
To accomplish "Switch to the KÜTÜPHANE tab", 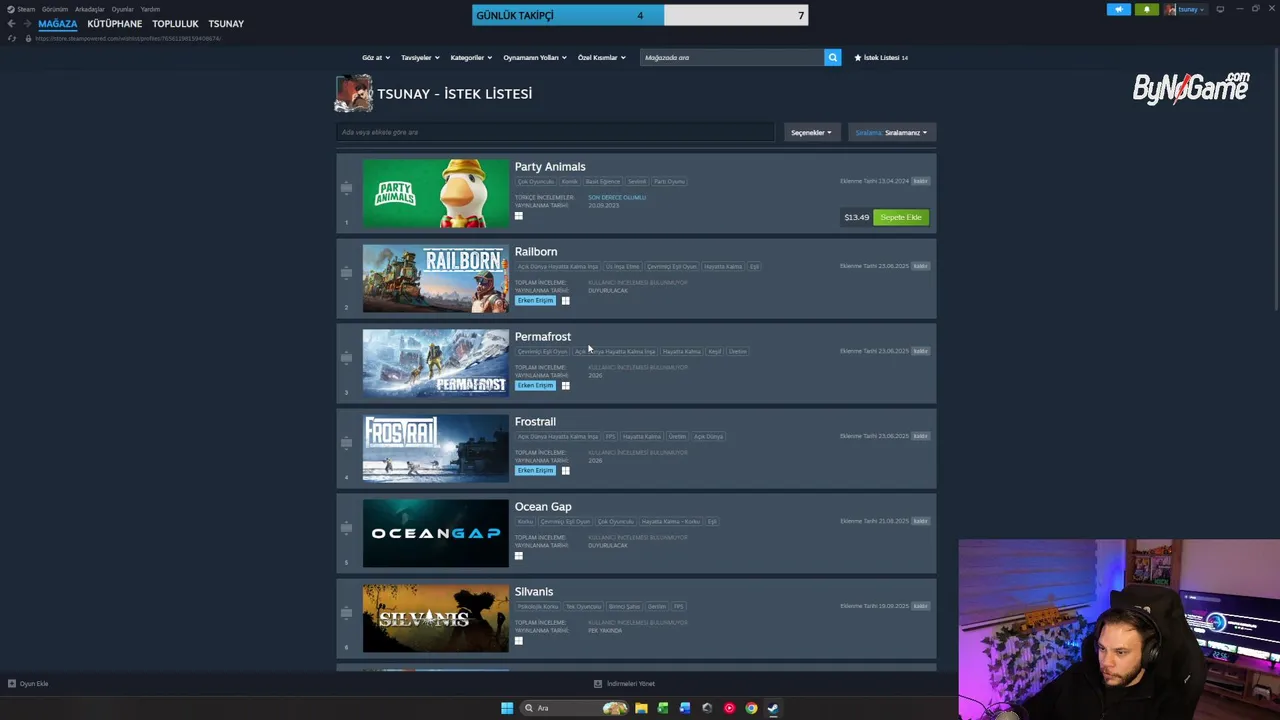I will (x=115, y=24).
